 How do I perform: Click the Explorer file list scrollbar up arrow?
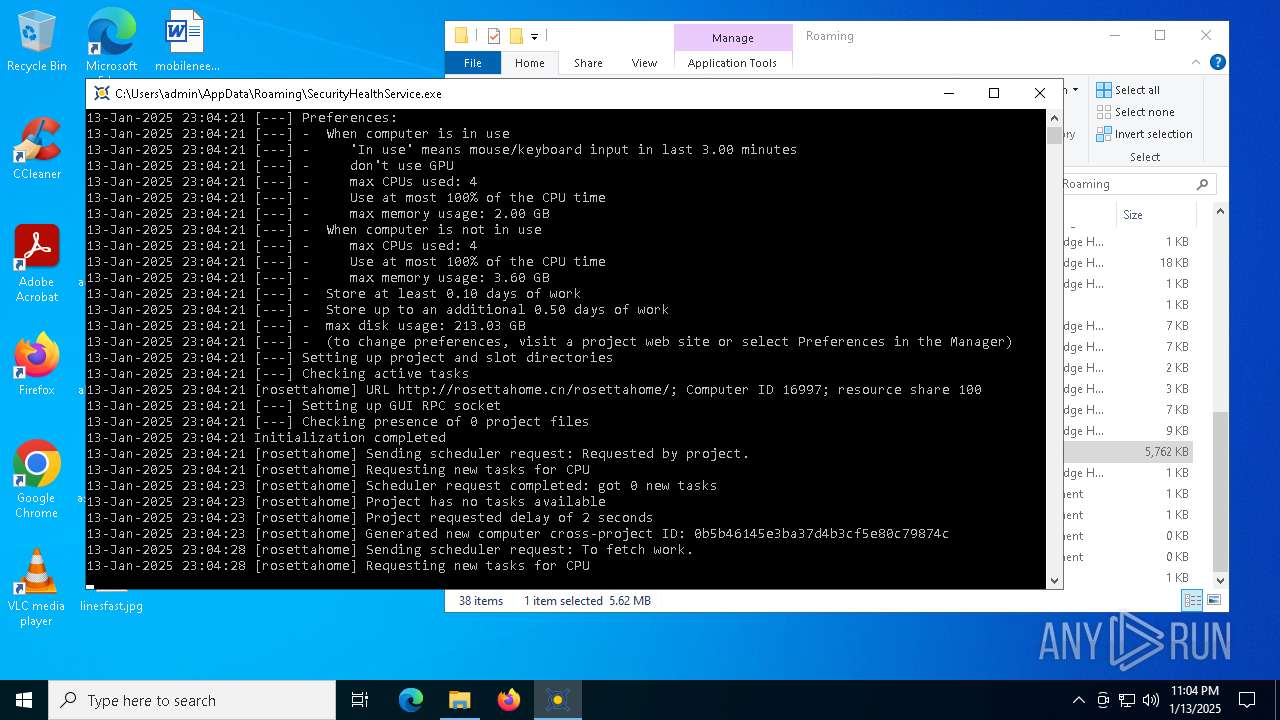pyautogui.click(x=1220, y=211)
